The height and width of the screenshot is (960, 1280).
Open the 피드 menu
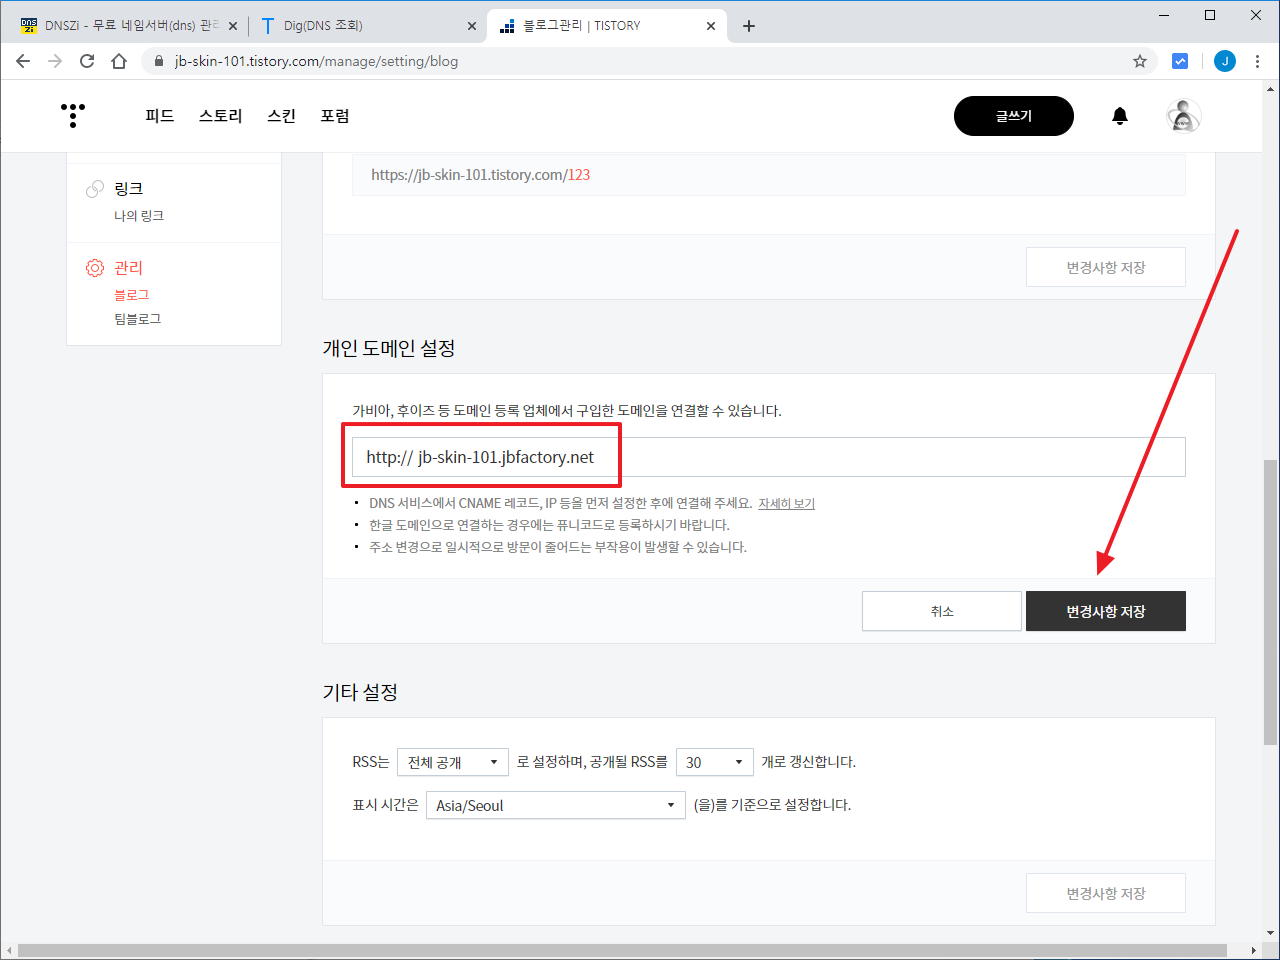(x=160, y=116)
